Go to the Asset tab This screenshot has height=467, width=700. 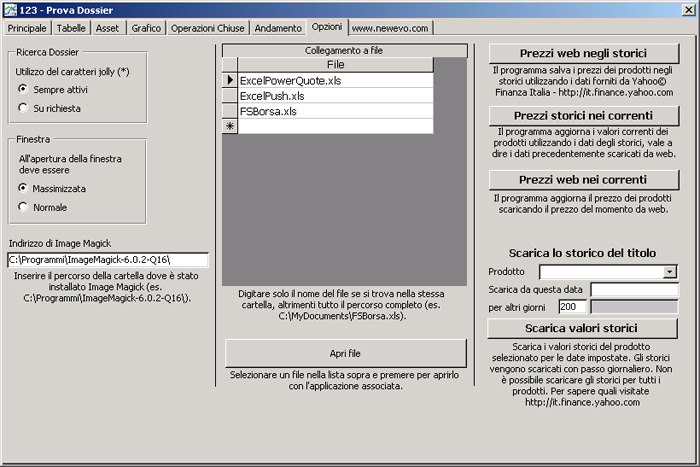point(108,28)
